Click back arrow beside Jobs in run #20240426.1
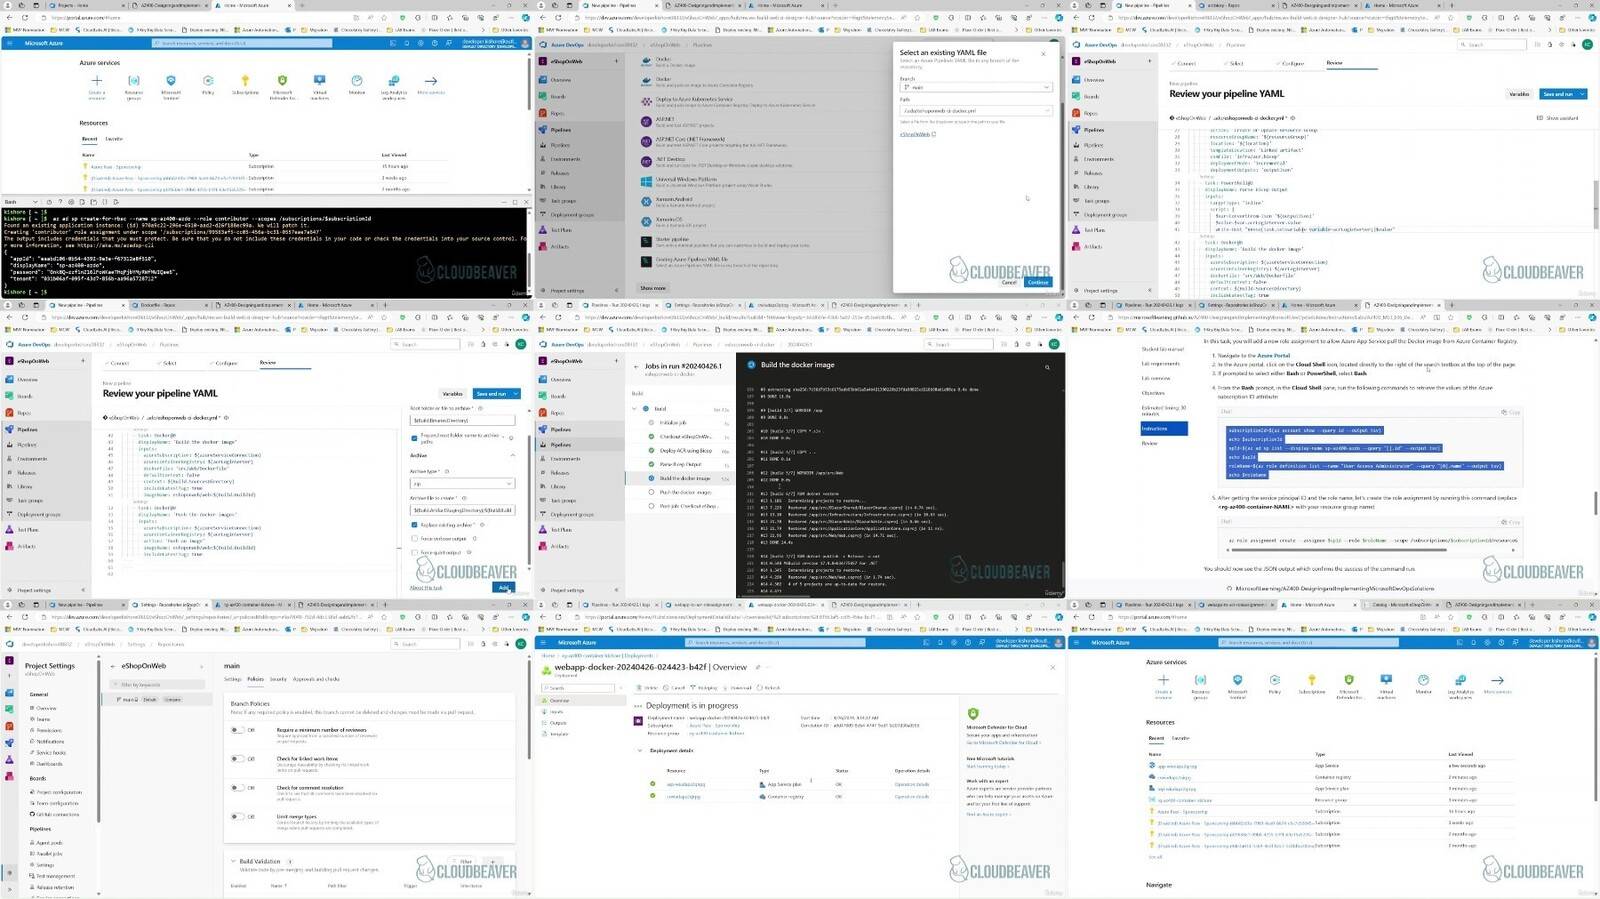The width and height of the screenshot is (1600, 899). tap(637, 367)
